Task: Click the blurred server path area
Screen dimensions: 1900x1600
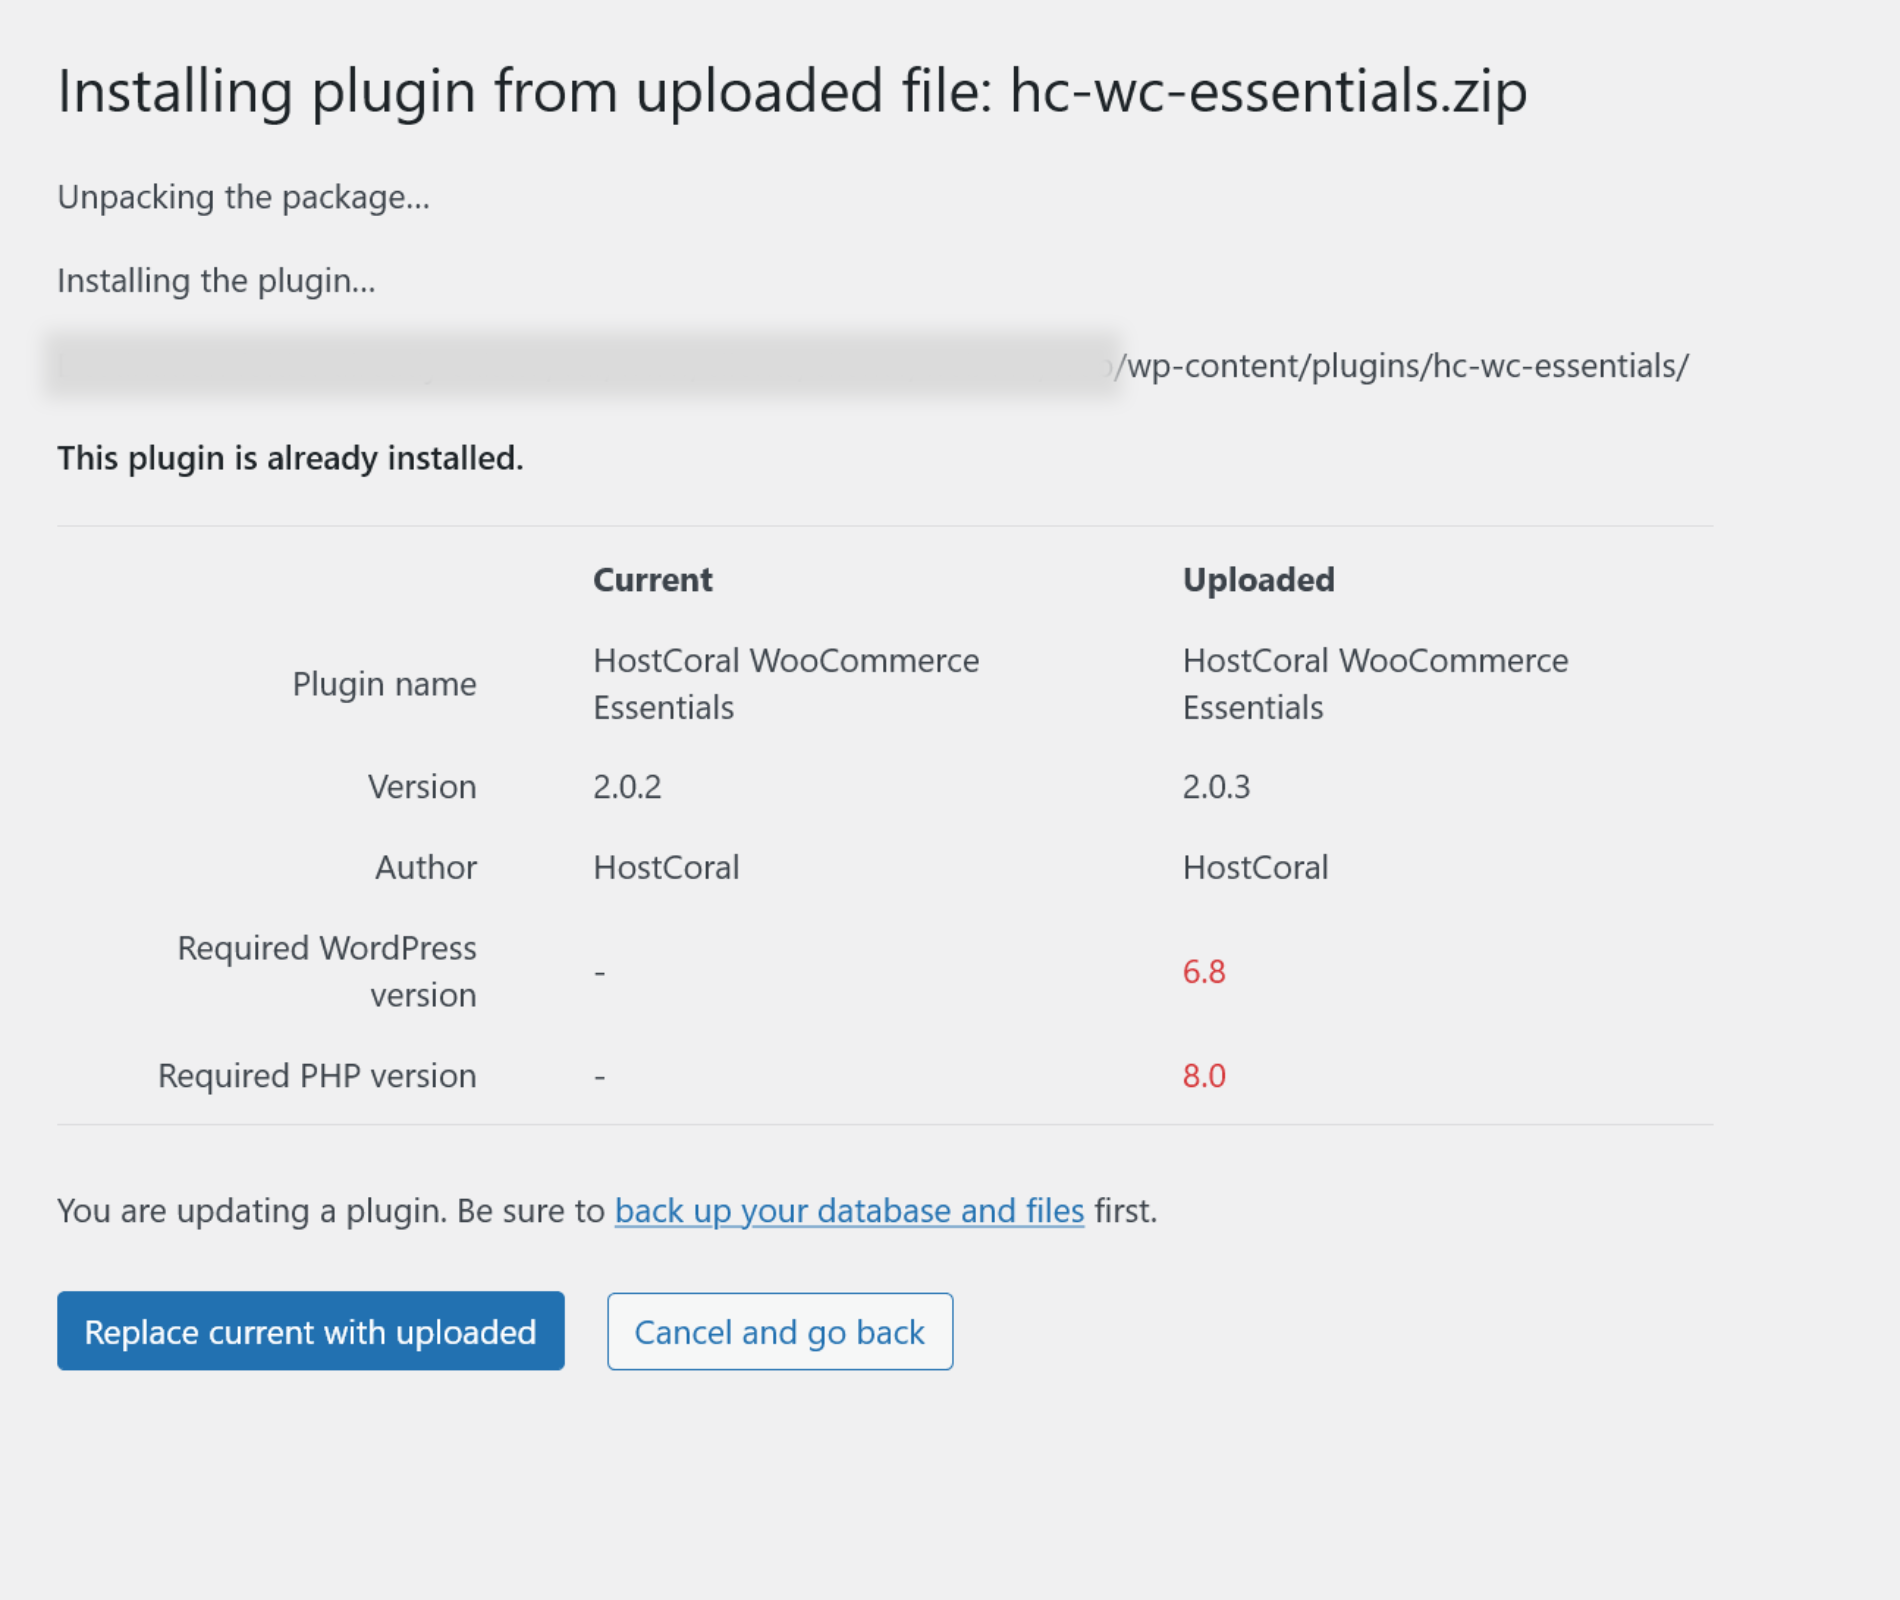Action: click(580, 366)
